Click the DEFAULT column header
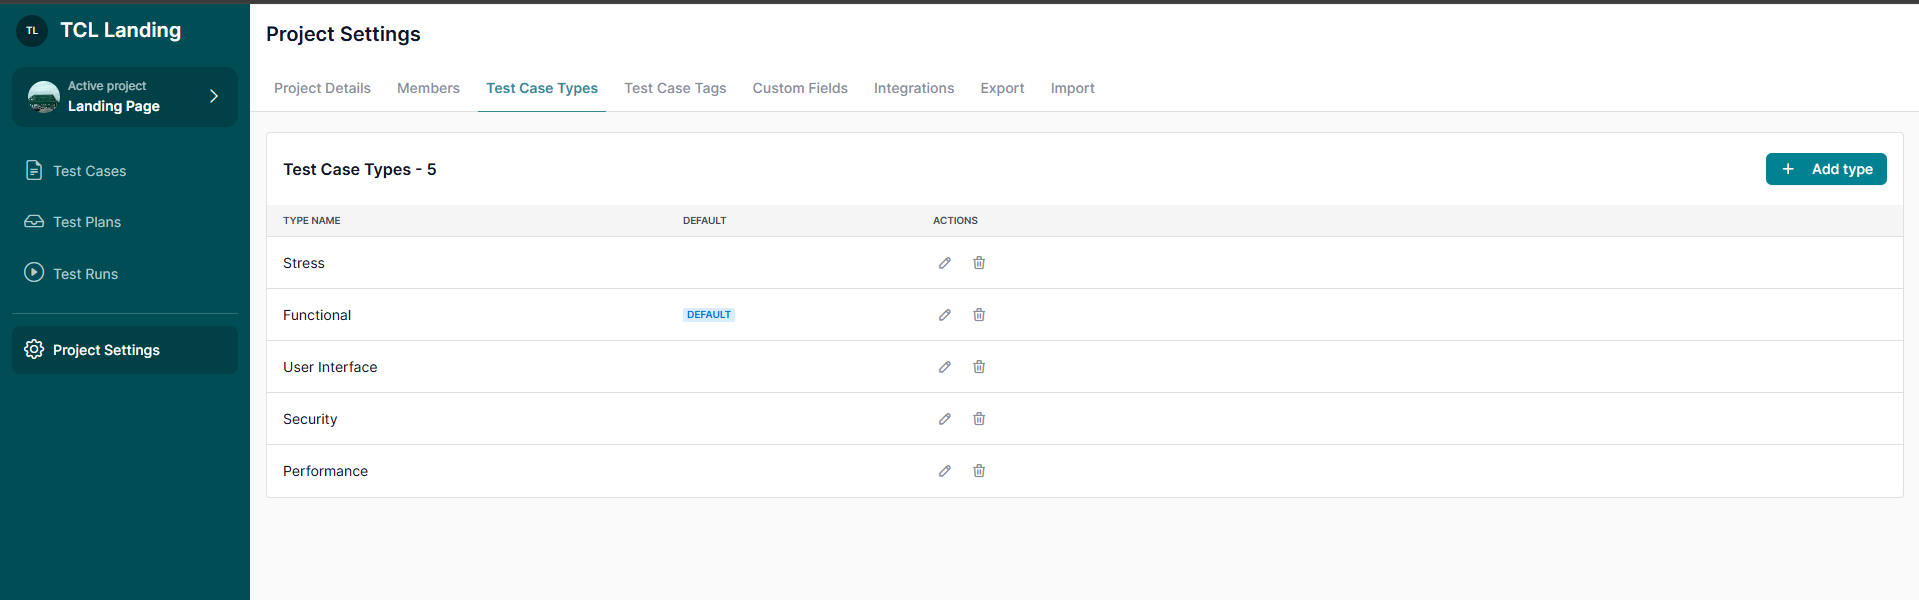The height and width of the screenshot is (600, 1919). pyautogui.click(x=705, y=220)
